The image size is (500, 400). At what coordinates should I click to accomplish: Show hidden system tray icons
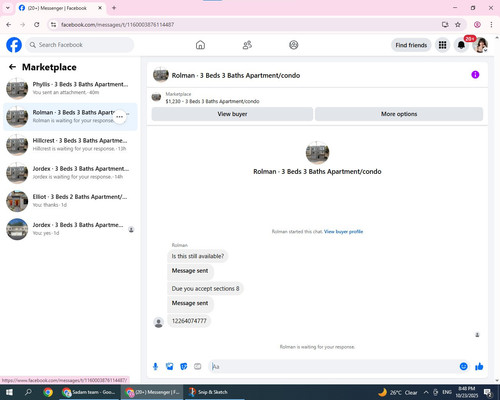point(426,392)
